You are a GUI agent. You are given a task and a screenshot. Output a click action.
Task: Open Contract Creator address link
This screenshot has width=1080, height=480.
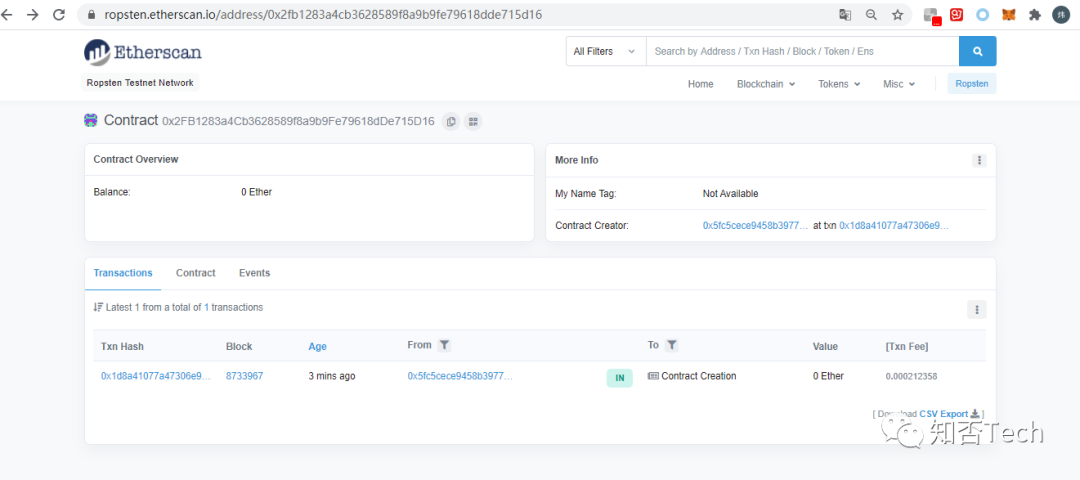point(756,226)
